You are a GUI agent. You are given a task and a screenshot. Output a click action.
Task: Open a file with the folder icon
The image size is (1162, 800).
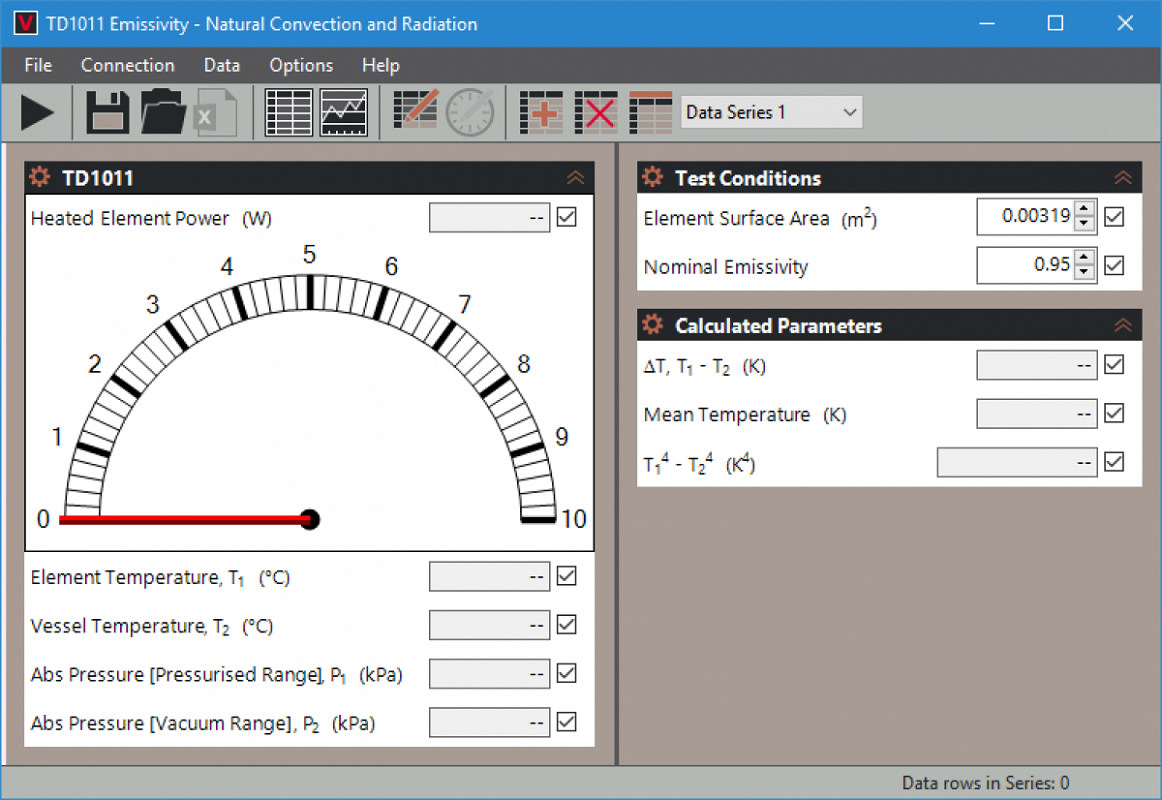(x=163, y=113)
